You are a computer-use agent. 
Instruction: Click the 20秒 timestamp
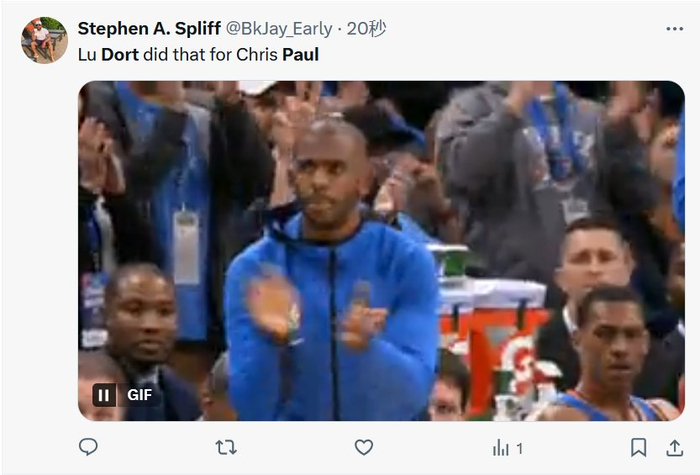(x=367, y=29)
